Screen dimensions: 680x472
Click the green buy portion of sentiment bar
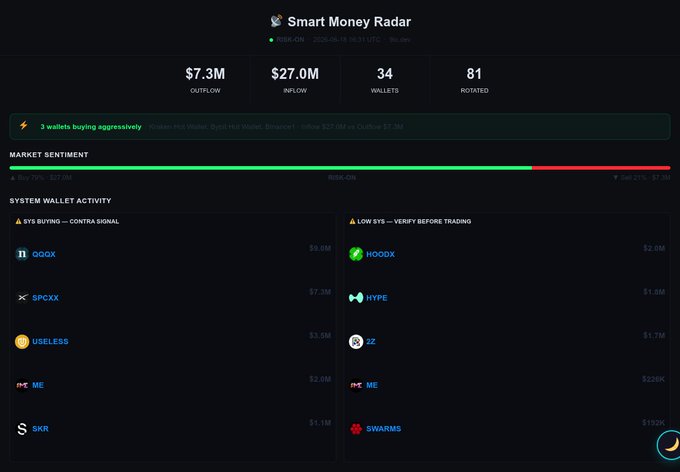click(x=271, y=167)
